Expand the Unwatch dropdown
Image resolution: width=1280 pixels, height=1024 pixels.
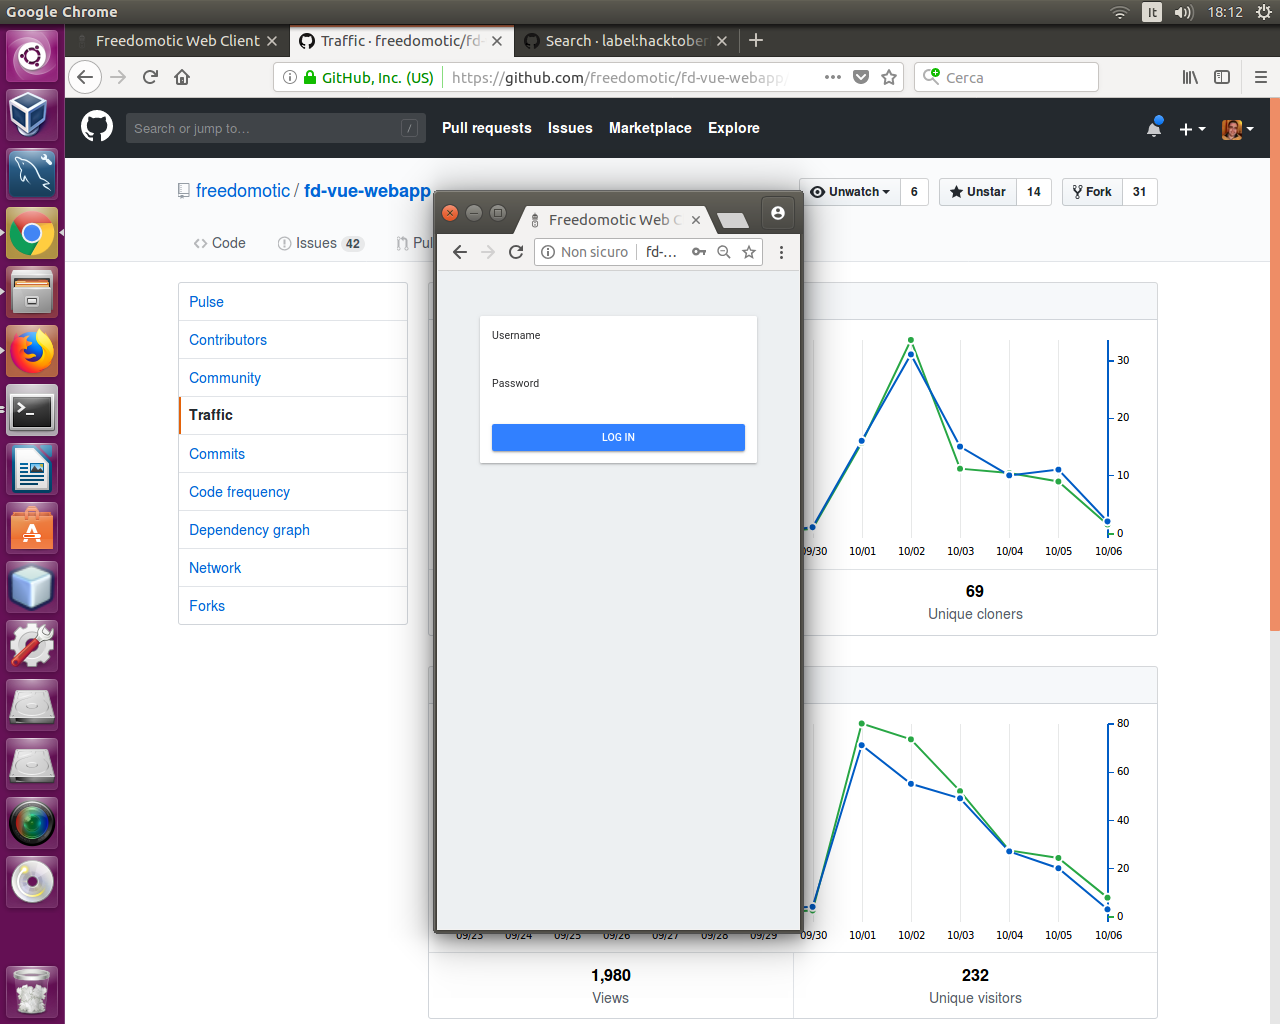click(849, 191)
